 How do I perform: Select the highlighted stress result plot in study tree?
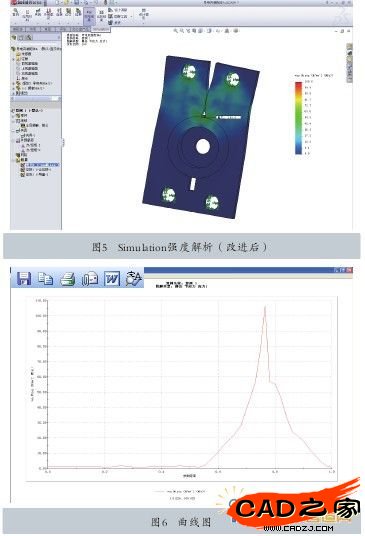tap(43, 165)
